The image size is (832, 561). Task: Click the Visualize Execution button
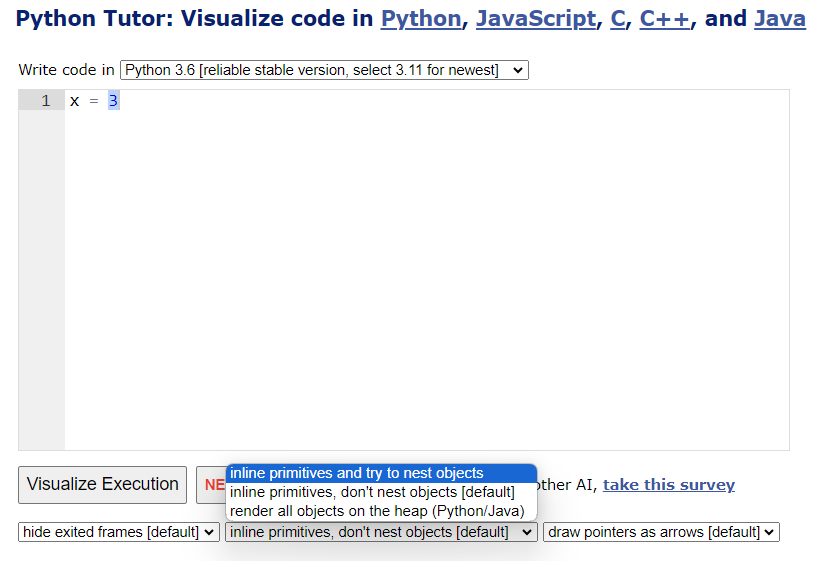[x=102, y=485]
